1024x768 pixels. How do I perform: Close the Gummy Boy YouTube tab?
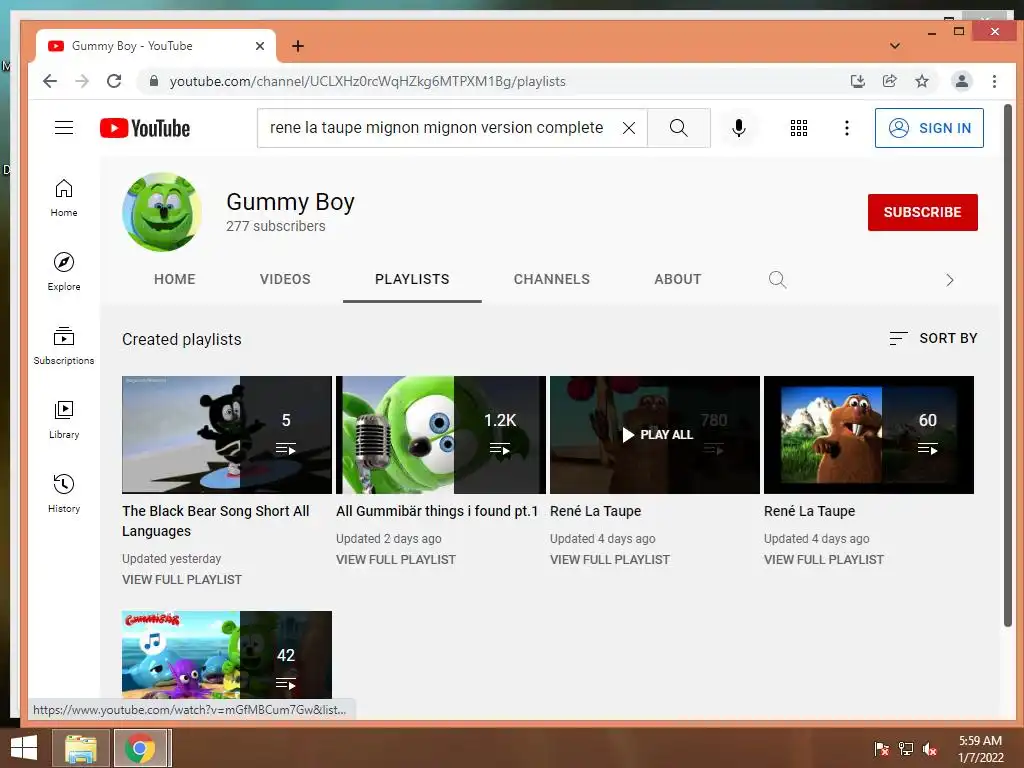(x=259, y=46)
